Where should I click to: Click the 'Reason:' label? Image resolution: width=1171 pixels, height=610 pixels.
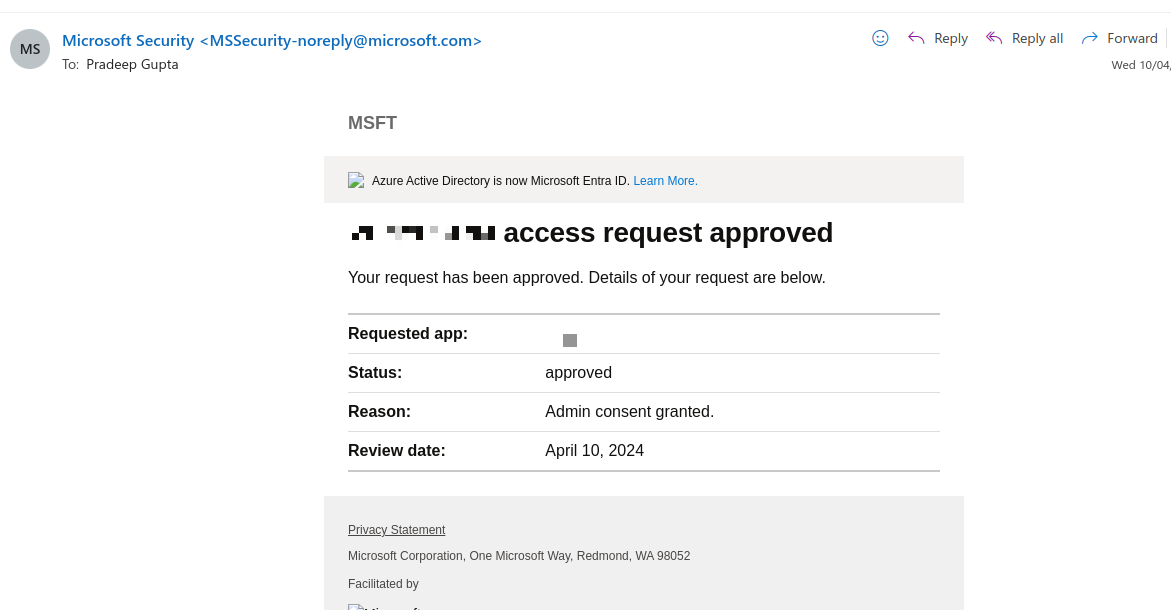click(x=379, y=411)
